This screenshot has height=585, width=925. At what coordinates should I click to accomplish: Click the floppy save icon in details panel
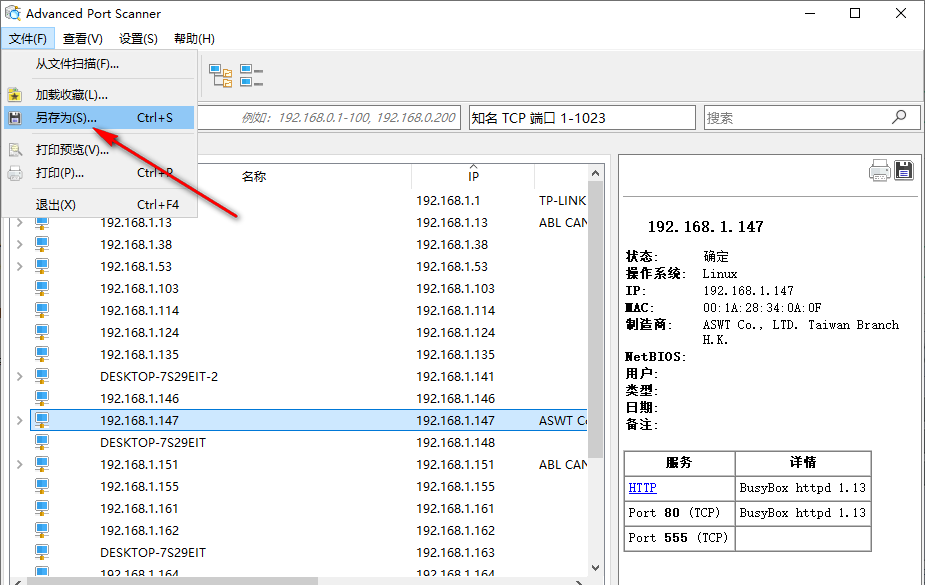pyautogui.click(x=904, y=170)
